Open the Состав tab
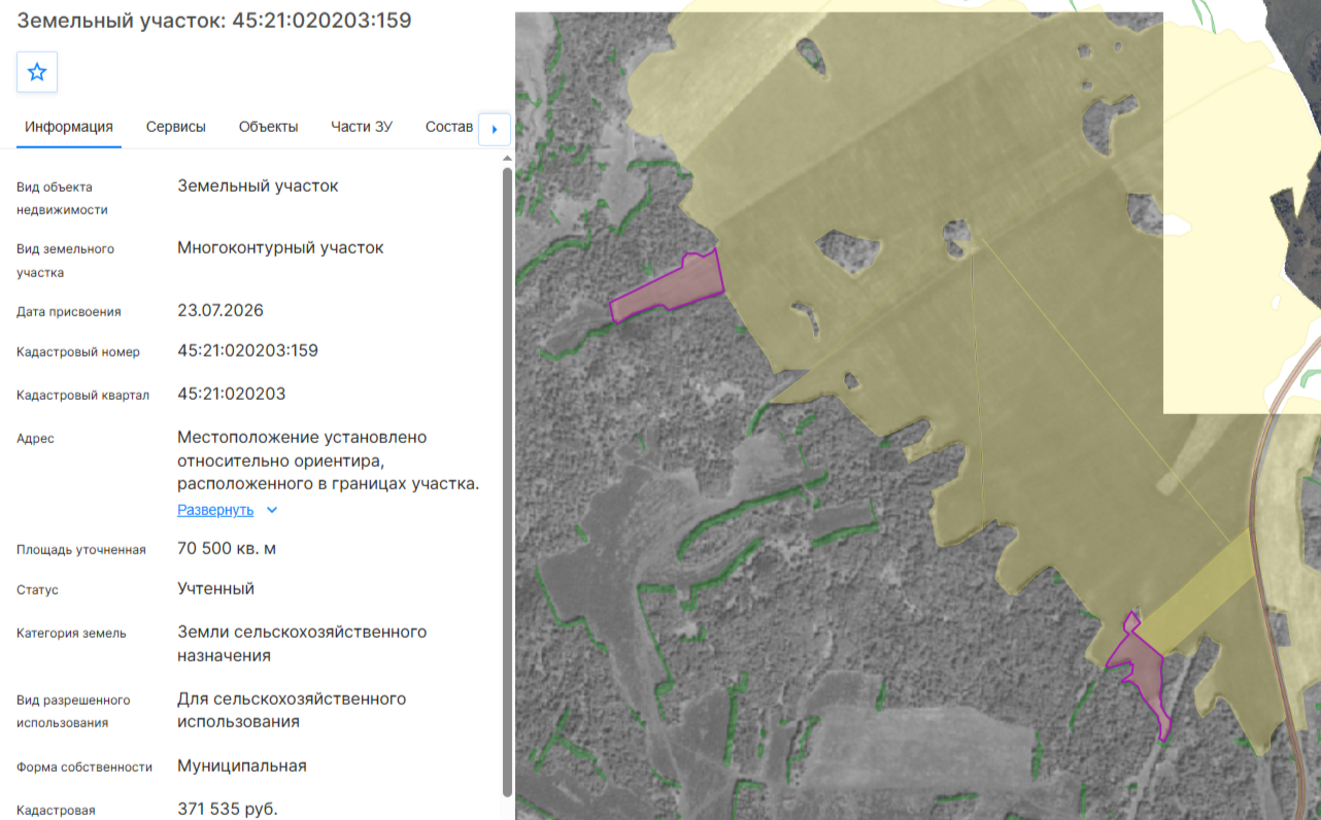The width and height of the screenshot is (1321, 820). tap(449, 127)
